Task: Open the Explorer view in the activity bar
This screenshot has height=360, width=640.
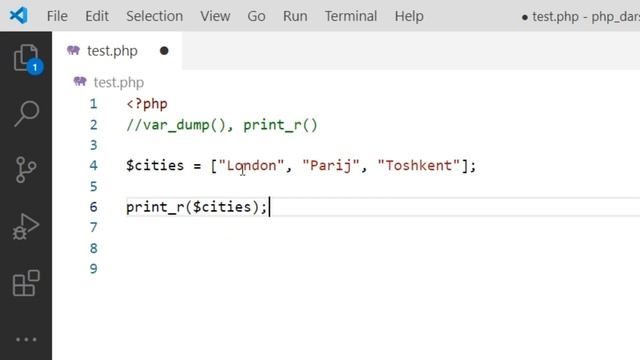Action: (x=27, y=59)
